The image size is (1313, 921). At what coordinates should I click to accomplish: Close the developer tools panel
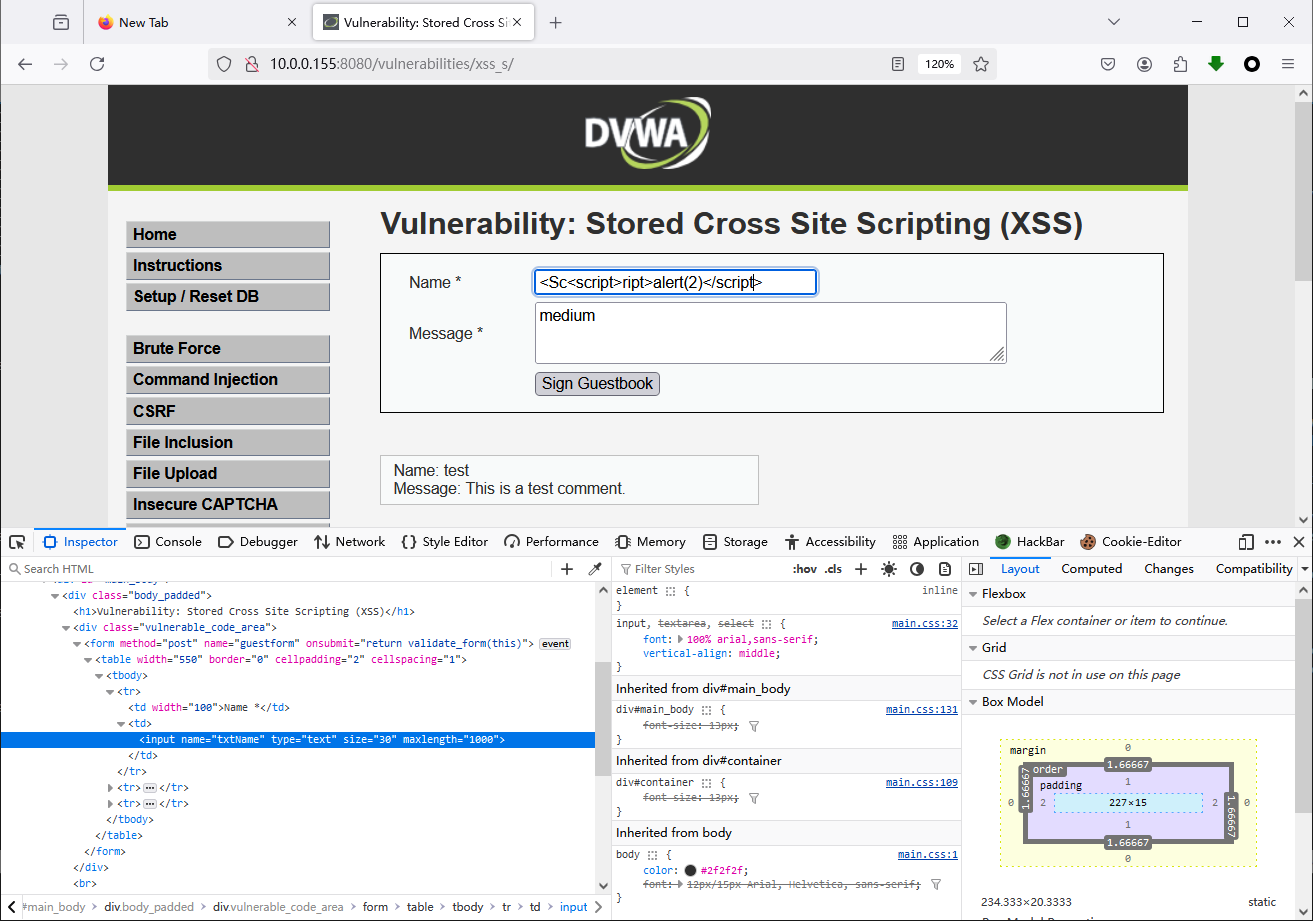tap(1299, 542)
